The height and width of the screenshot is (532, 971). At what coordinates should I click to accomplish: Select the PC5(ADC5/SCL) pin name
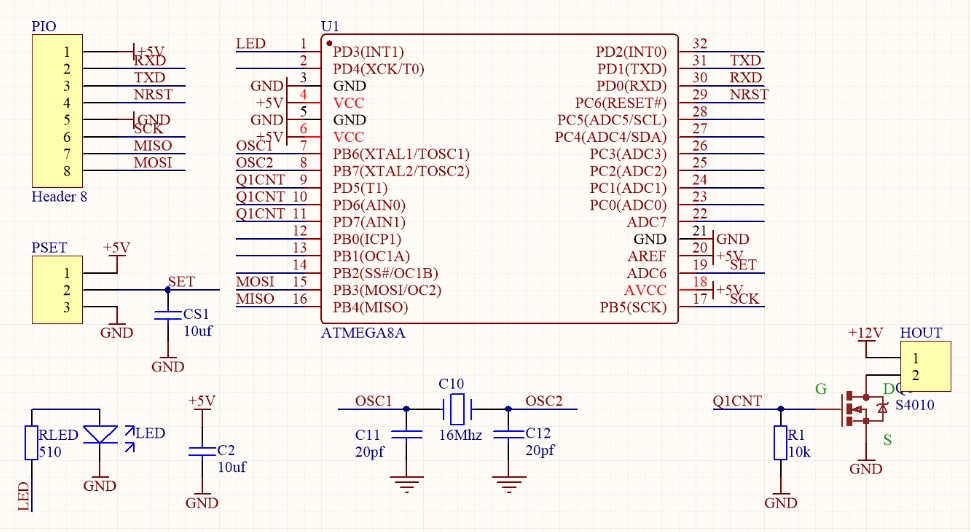612,120
